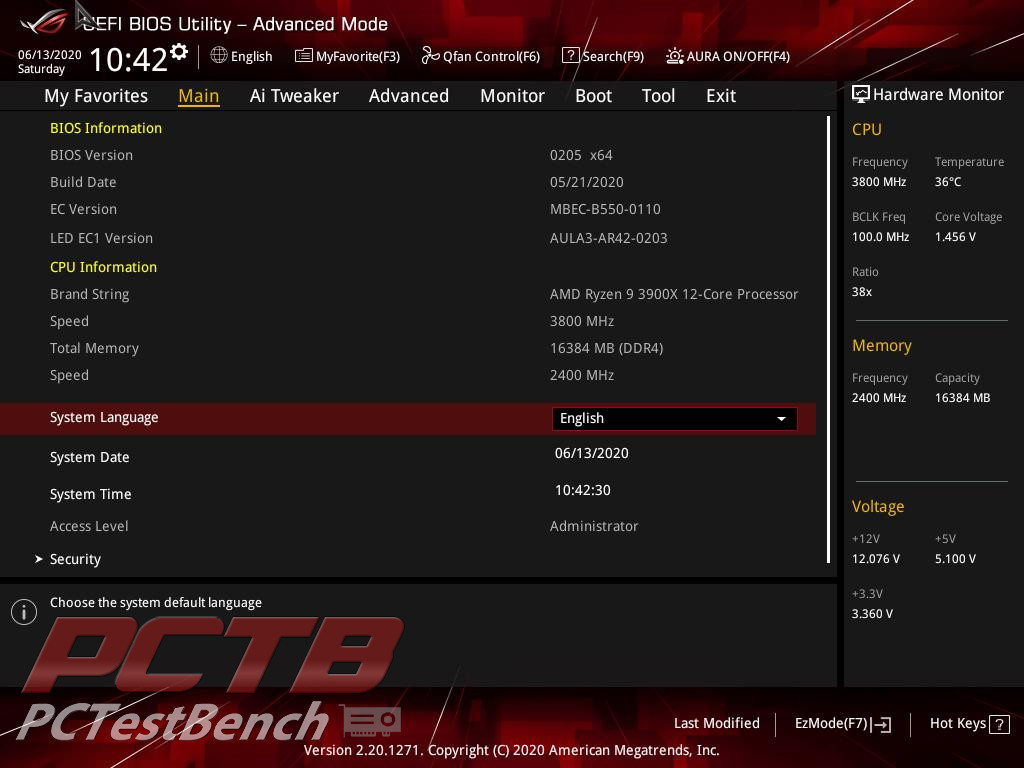Viewport: 1024px width, 768px height.
Task: Click AMD Ryzen 9 3900X brand string
Action: click(674, 295)
